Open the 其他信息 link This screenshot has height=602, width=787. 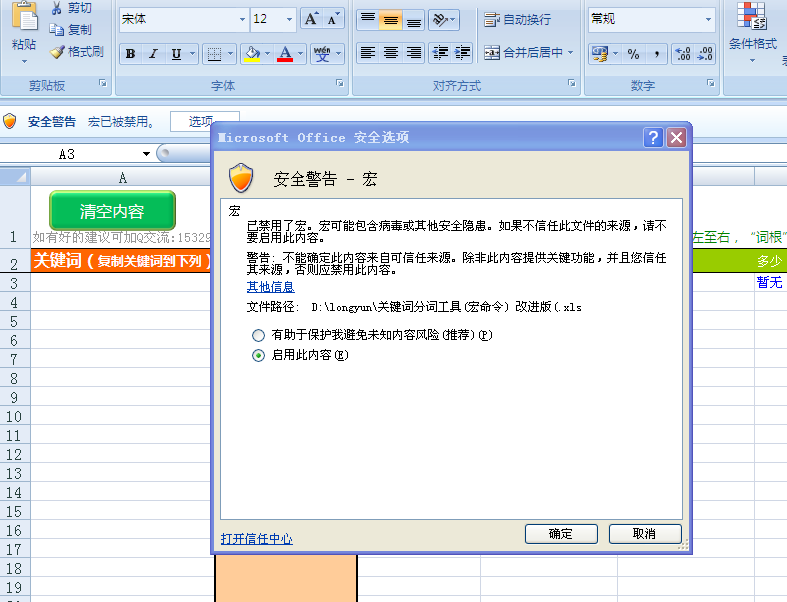[x=271, y=287]
